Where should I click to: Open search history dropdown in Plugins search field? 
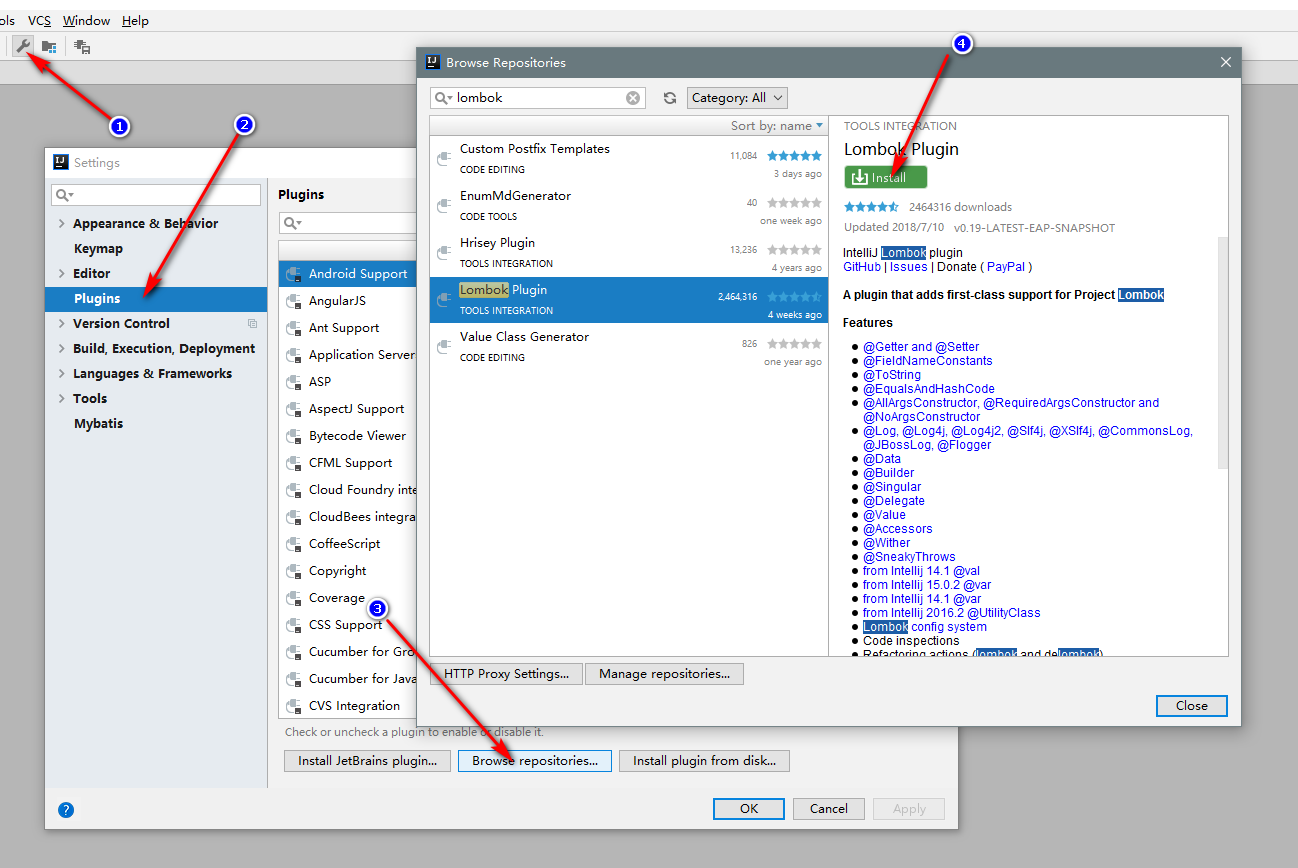click(293, 223)
